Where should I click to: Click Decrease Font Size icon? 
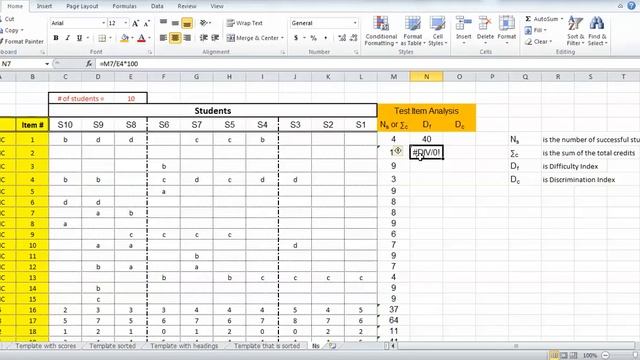[147, 23]
